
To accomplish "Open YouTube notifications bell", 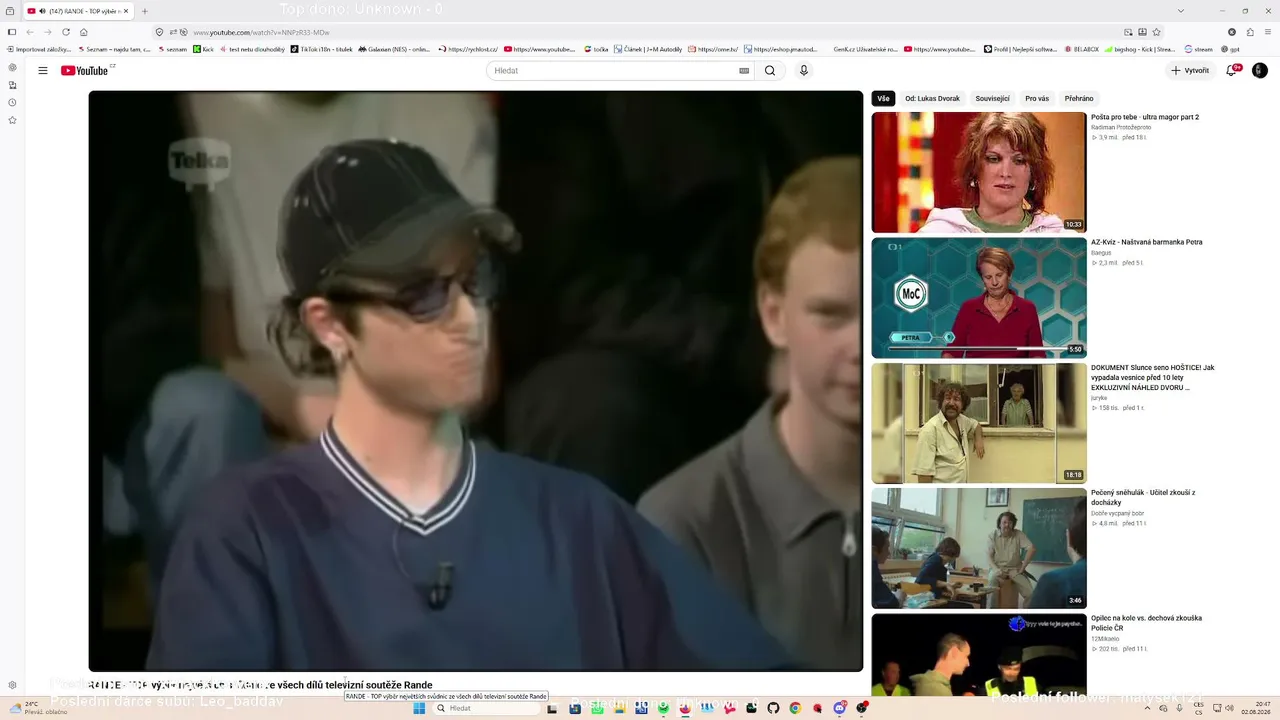I will (x=1232, y=71).
